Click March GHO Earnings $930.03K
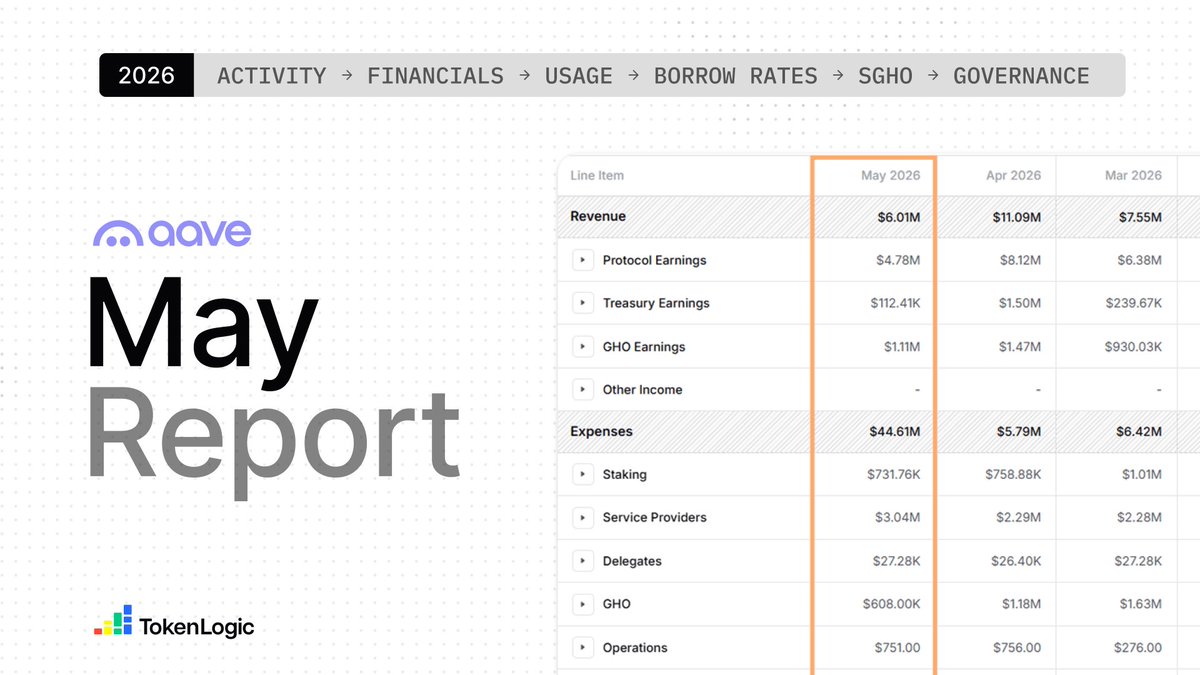This screenshot has height=675, width=1200. pos(1134,347)
